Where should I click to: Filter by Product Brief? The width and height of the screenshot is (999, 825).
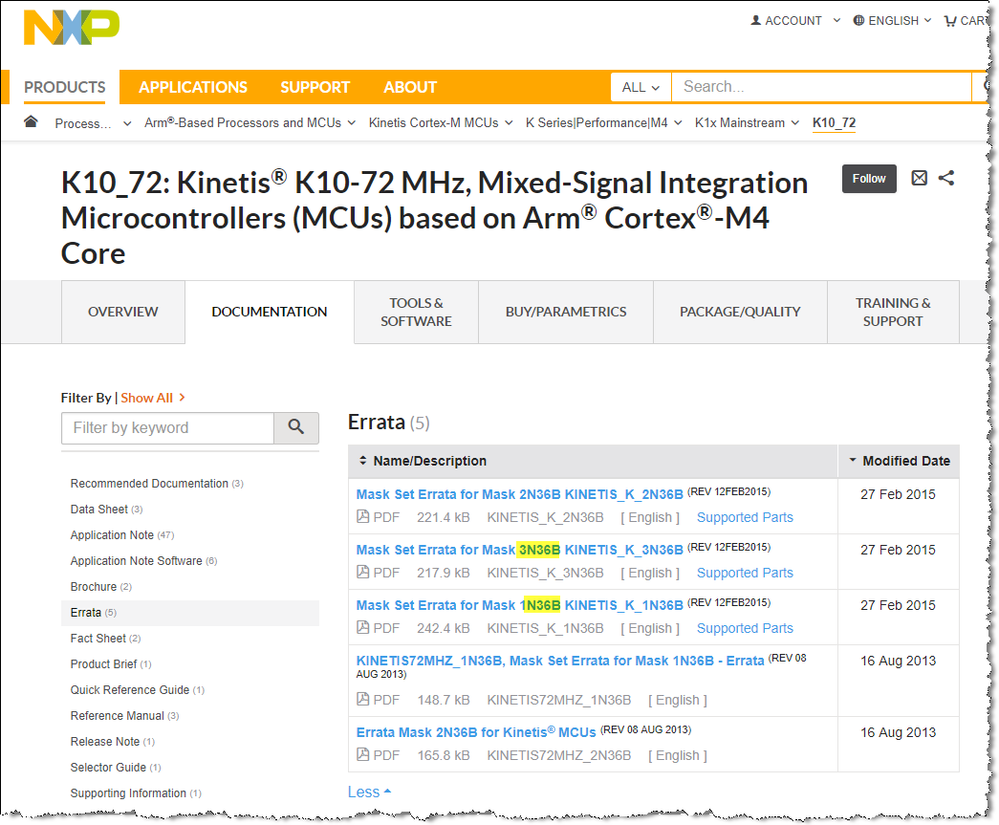pos(111,664)
